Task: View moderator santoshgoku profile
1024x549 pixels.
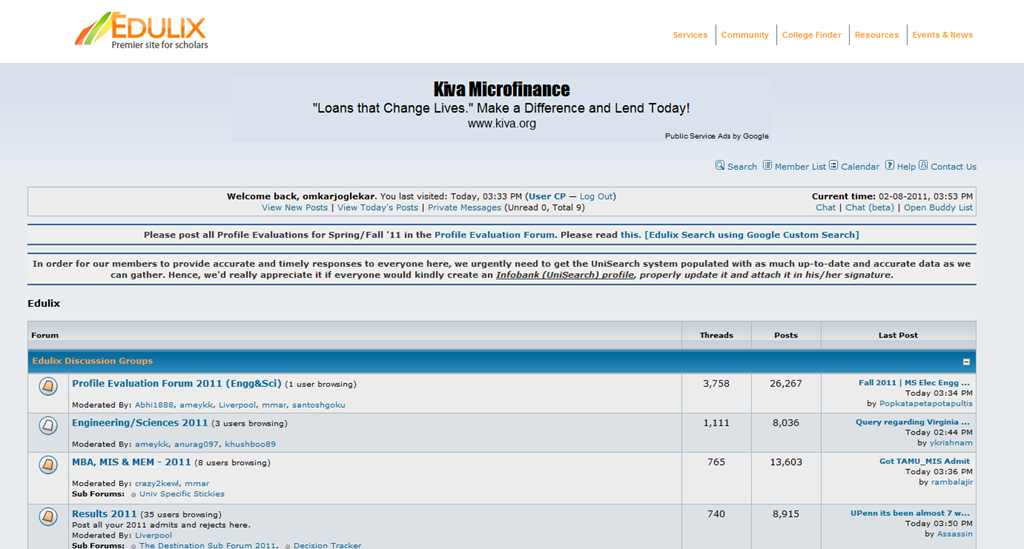Action: [x=319, y=405]
